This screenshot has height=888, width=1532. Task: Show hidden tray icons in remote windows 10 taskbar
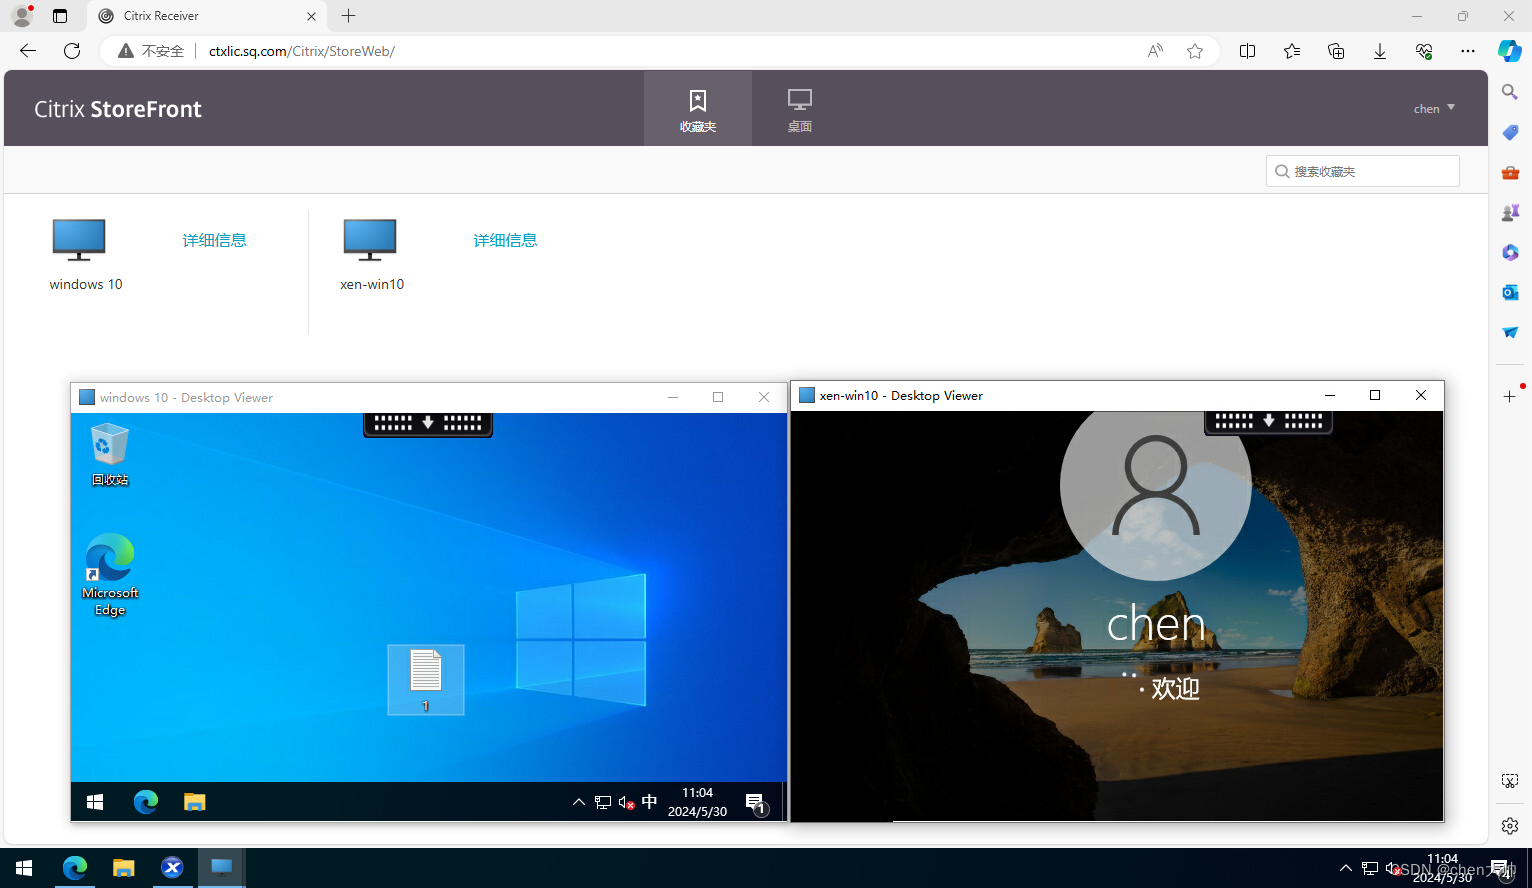pyautogui.click(x=578, y=802)
